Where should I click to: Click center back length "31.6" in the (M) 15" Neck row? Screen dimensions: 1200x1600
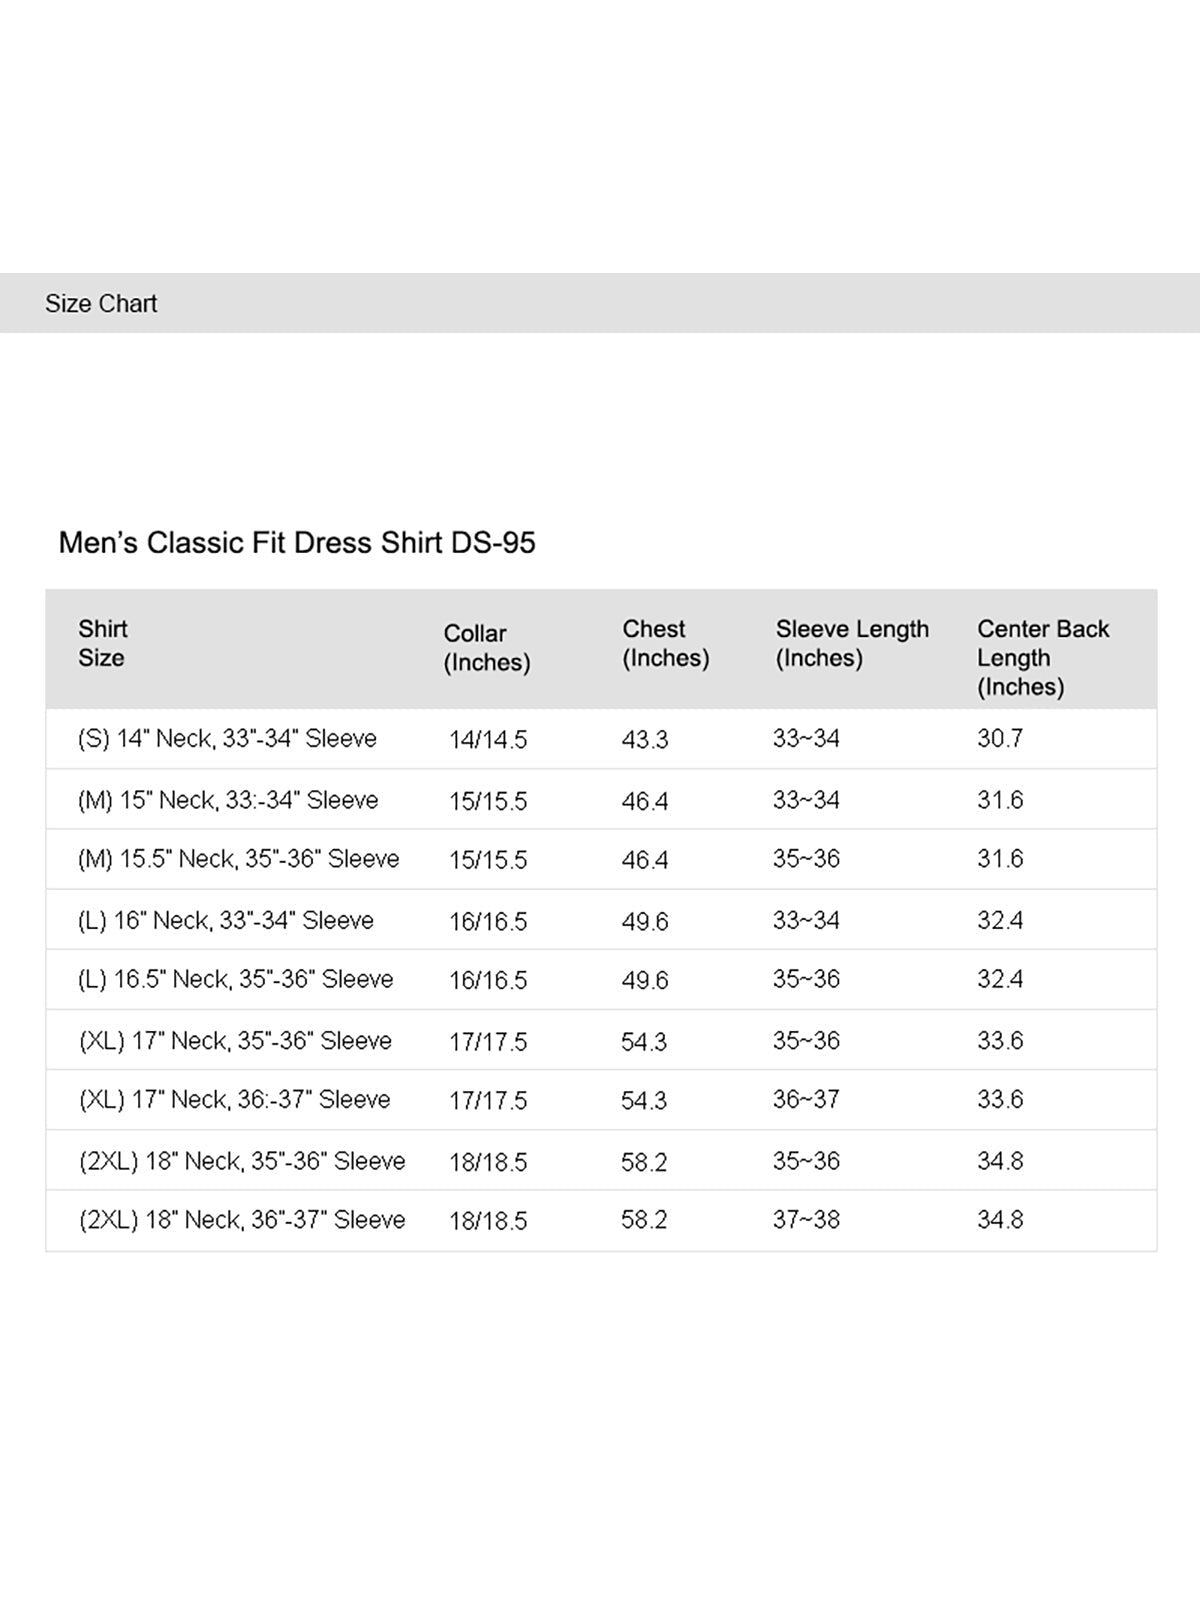1000,799
